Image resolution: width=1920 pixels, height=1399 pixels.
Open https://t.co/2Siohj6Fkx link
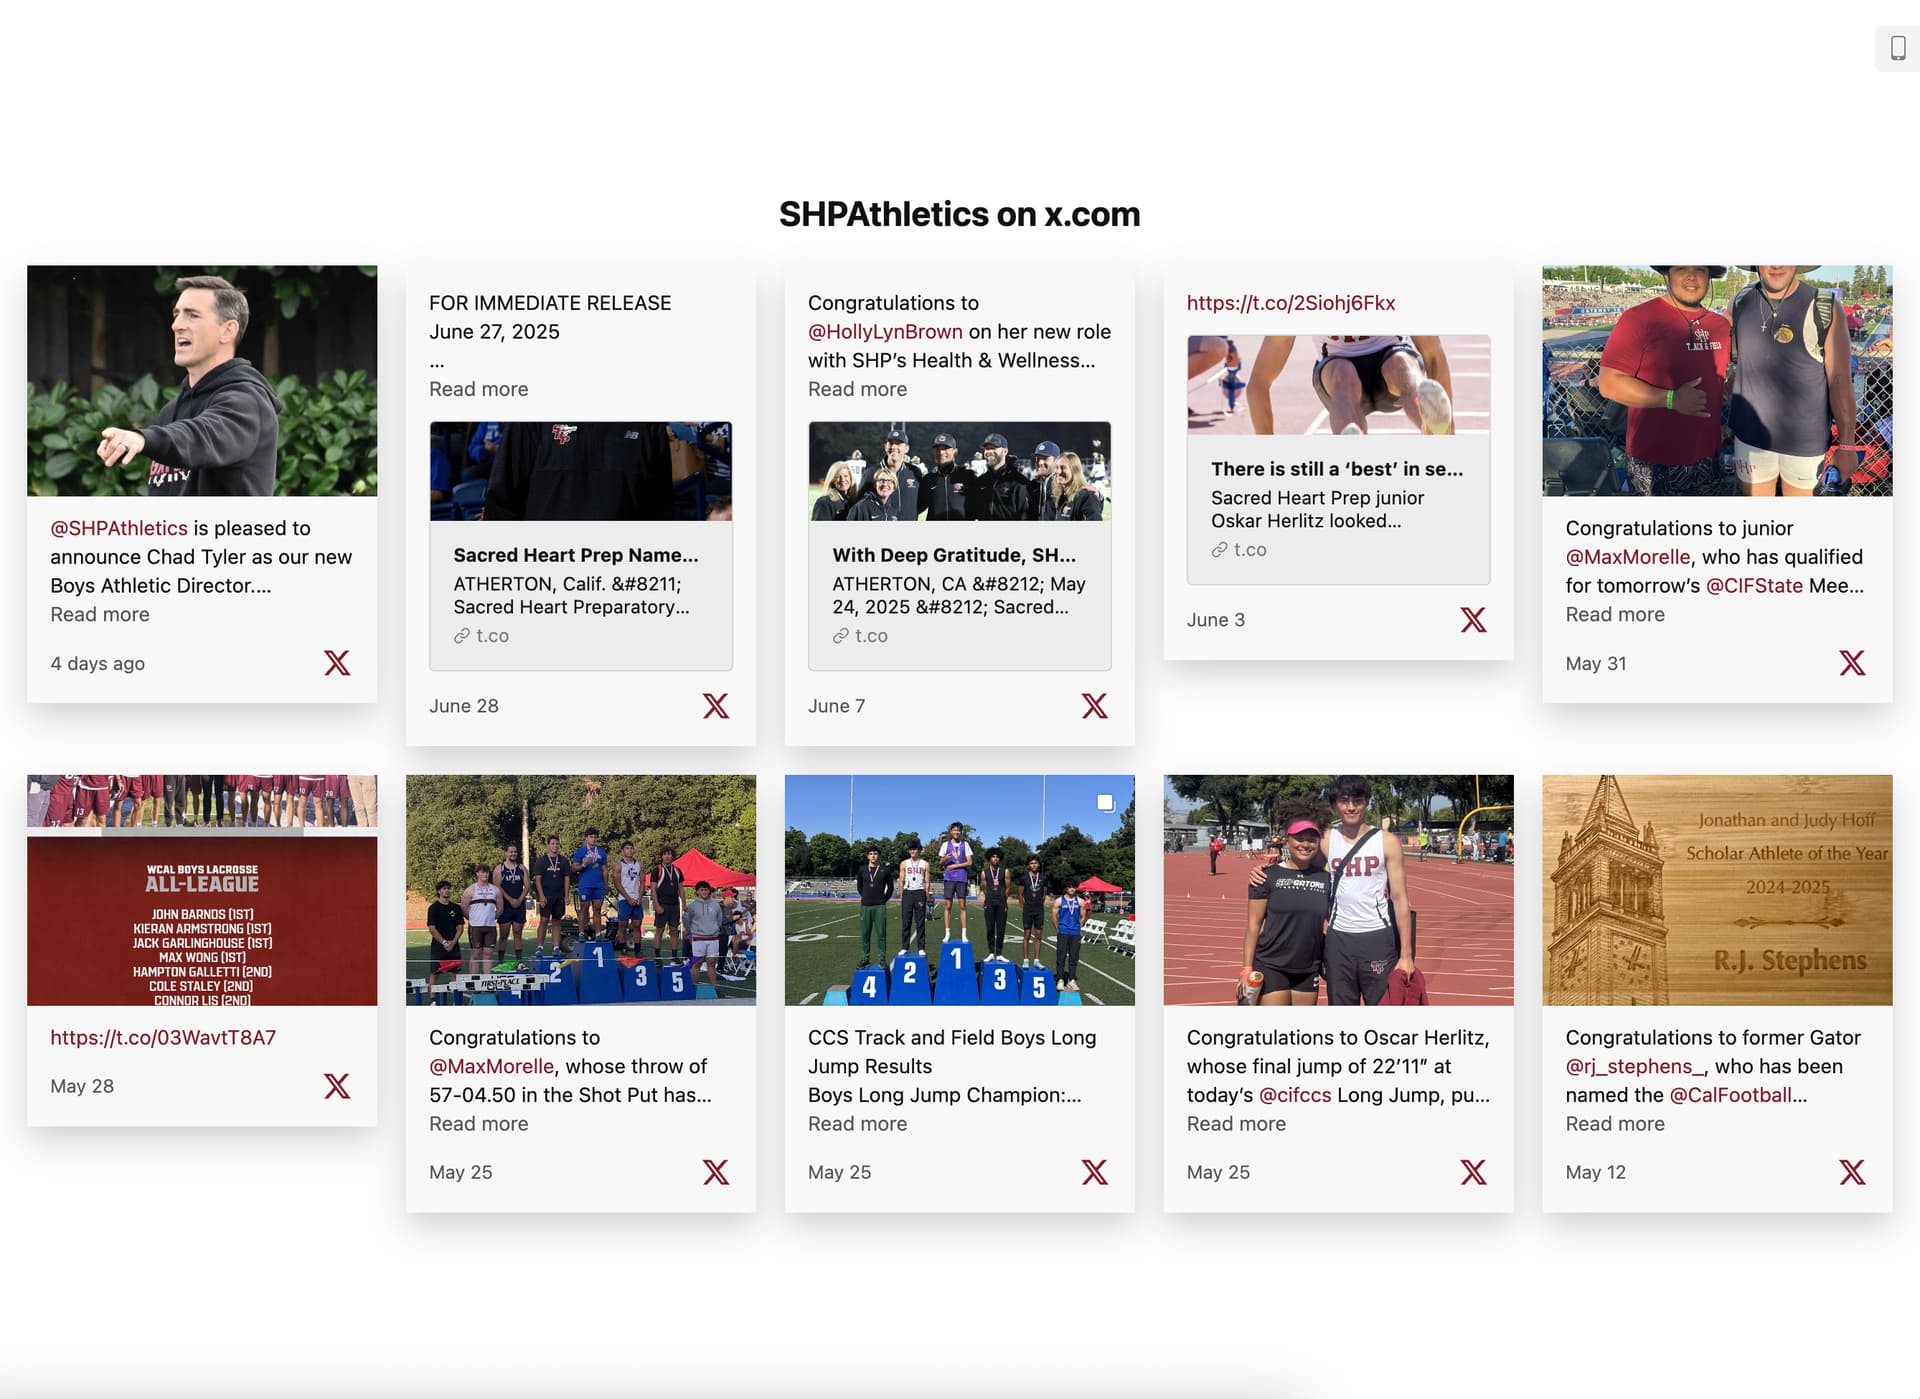(1290, 303)
